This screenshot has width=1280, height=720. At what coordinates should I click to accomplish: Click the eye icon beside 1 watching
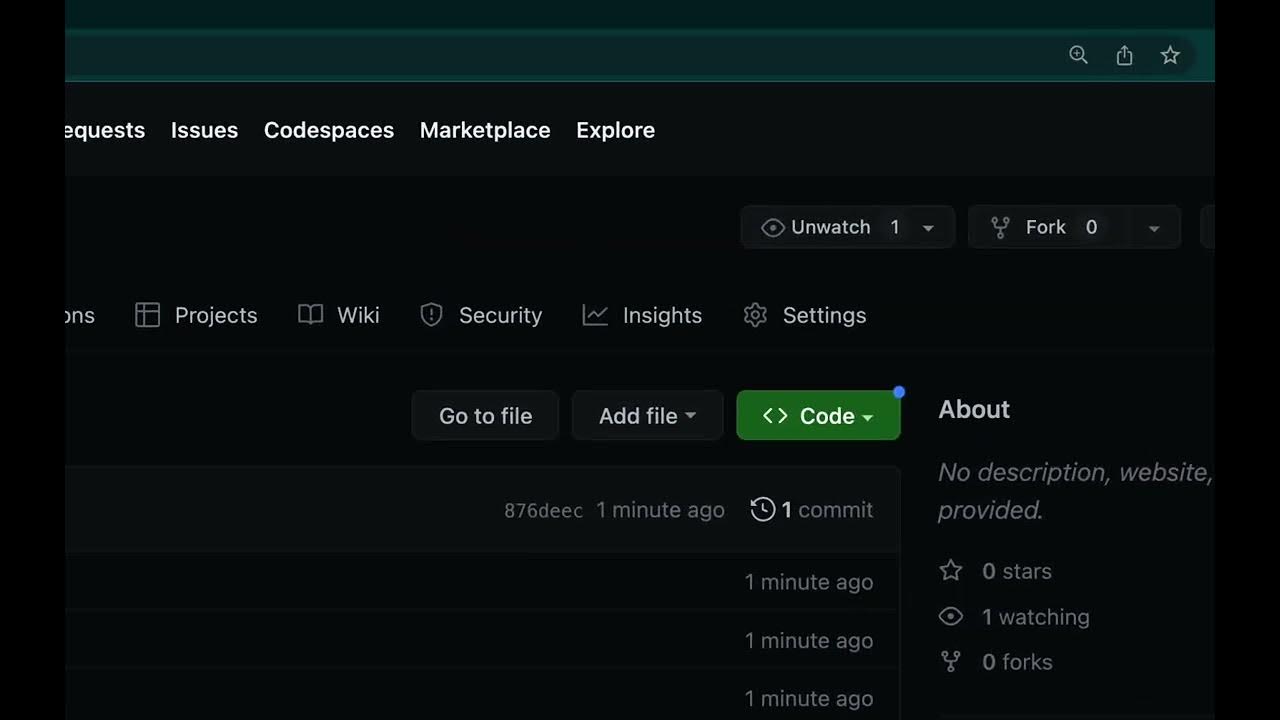950,617
